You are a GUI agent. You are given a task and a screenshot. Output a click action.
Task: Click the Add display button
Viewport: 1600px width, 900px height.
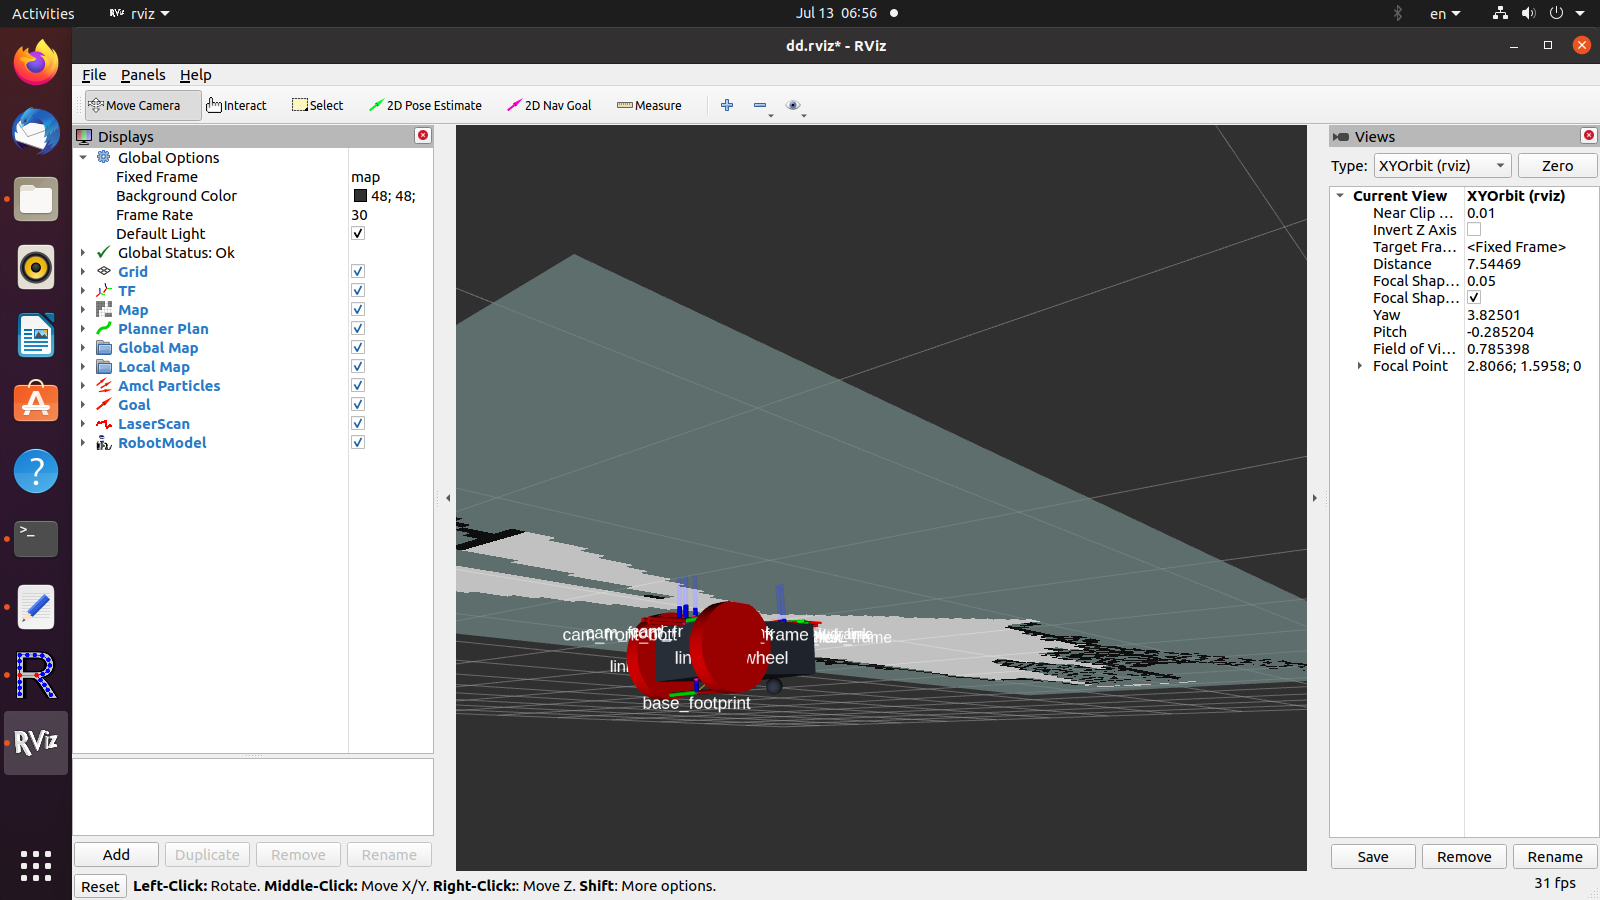[116, 855]
